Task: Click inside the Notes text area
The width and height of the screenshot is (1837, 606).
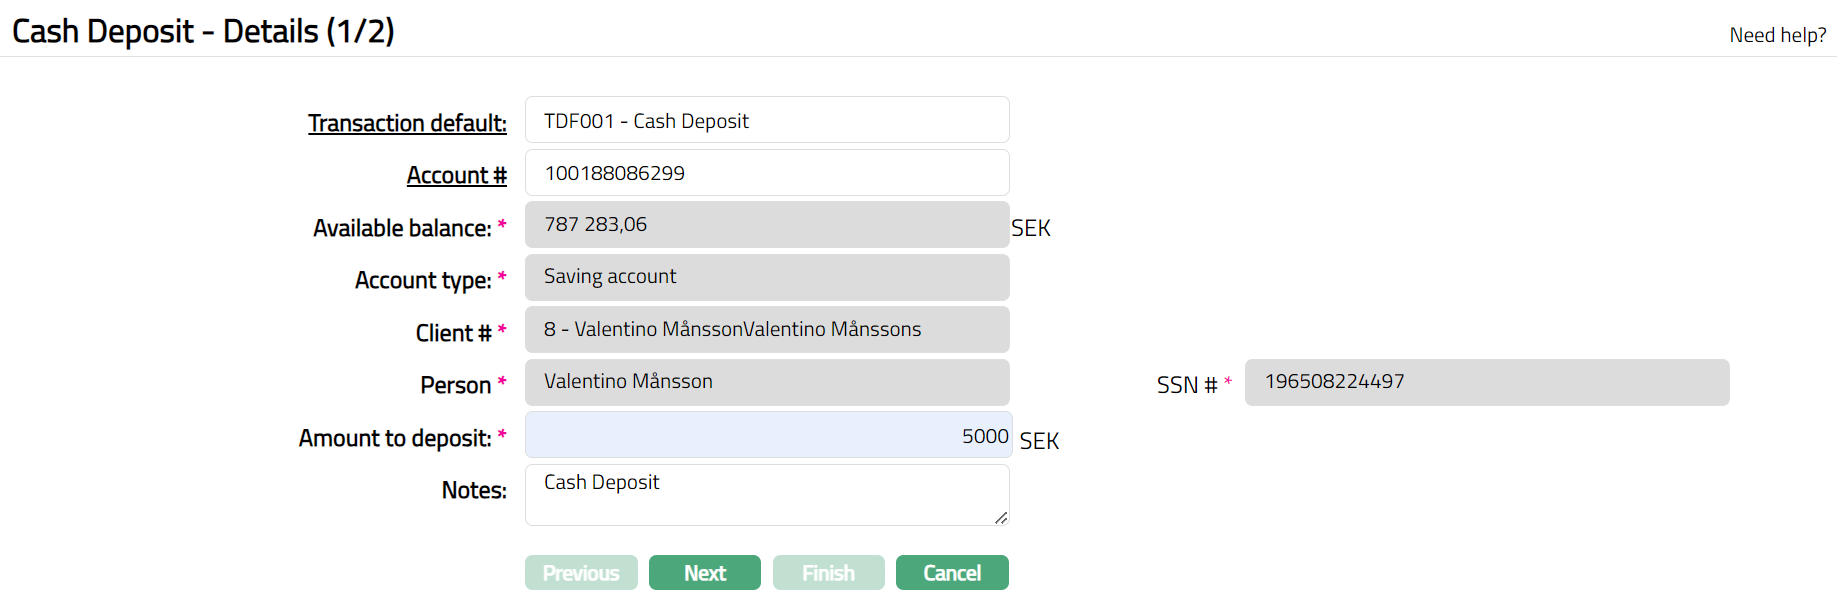Action: tap(766, 494)
